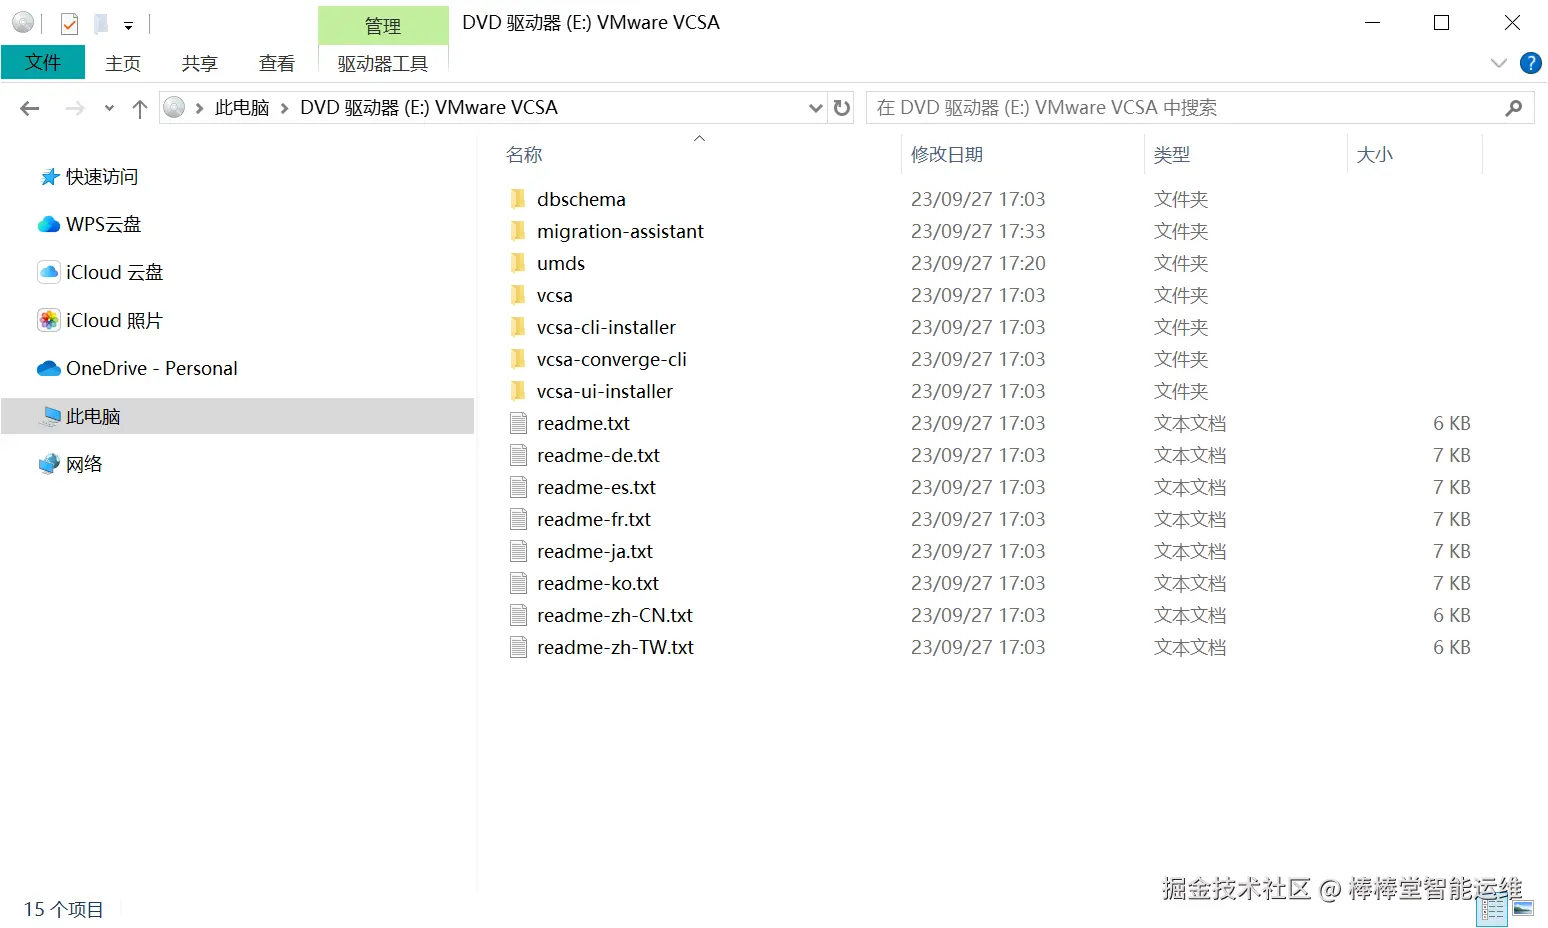Click the readme-fr.txt document icon
The width and height of the screenshot is (1548, 928).
coord(518,519)
